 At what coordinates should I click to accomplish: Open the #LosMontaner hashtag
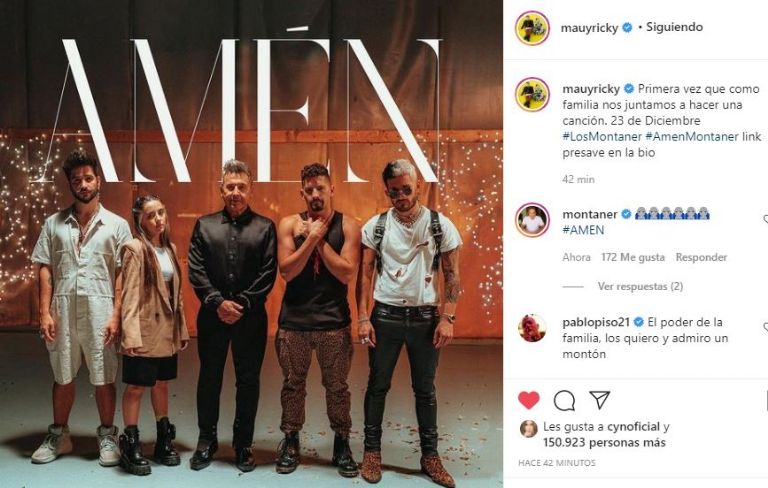(x=602, y=136)
